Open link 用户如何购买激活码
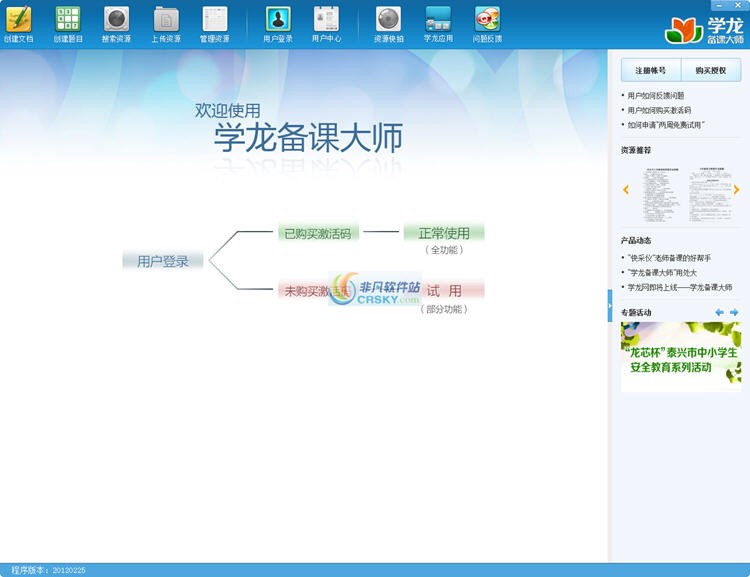 click(x=659, y=110)
